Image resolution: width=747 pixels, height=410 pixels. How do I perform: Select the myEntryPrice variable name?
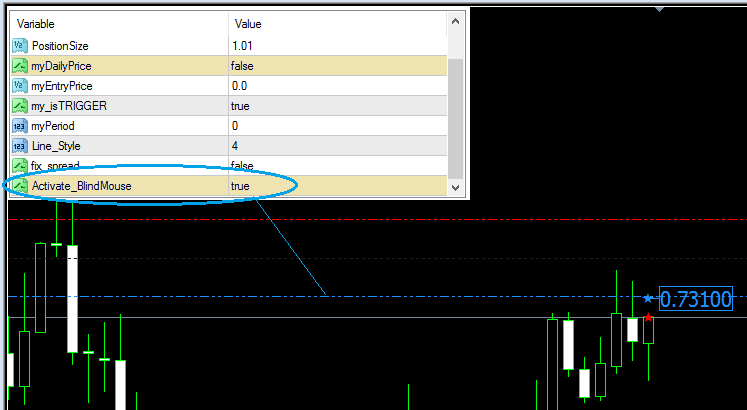click(x=62, y=86)
